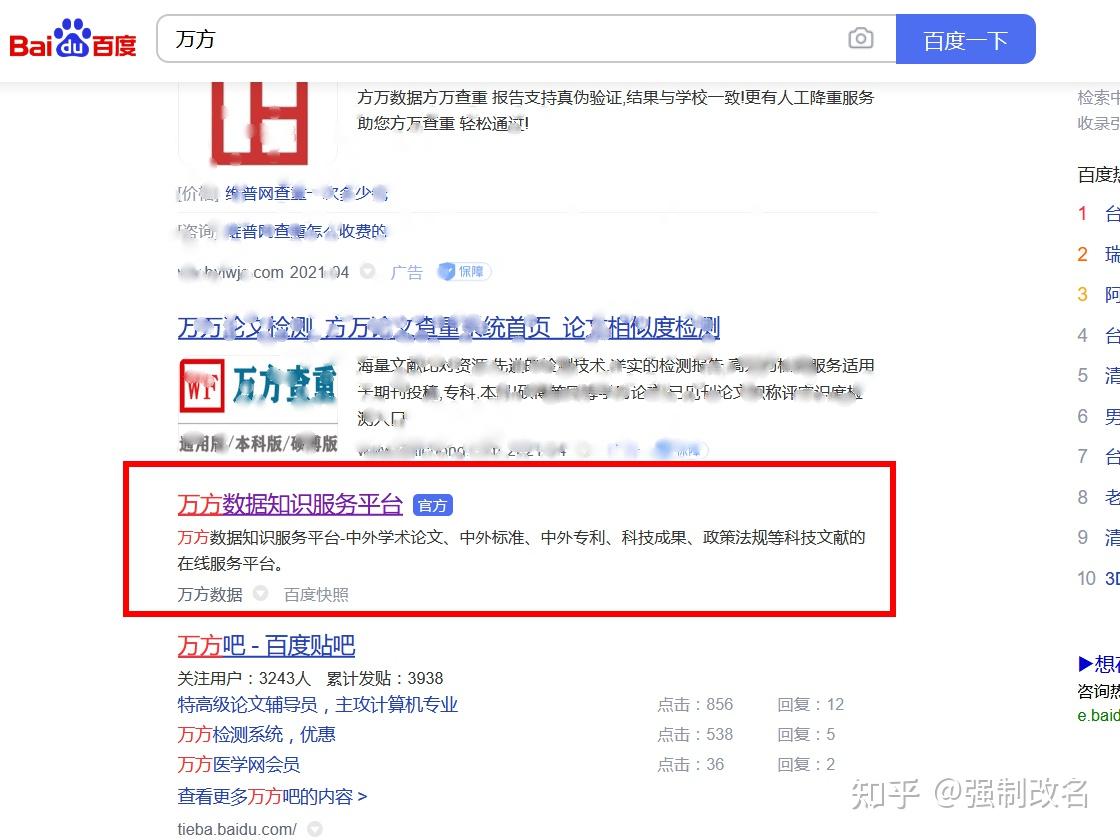Open post 万方医学网会员
This screenshot has width=1120, height=840.
[x=239, y=764]
